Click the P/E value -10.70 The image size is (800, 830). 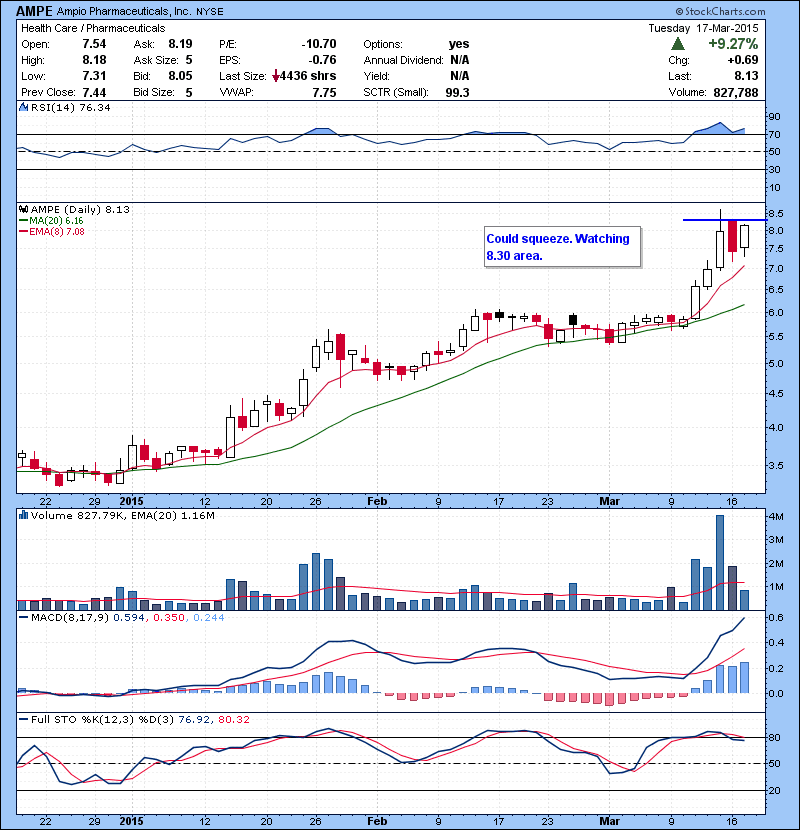(319, 44)
